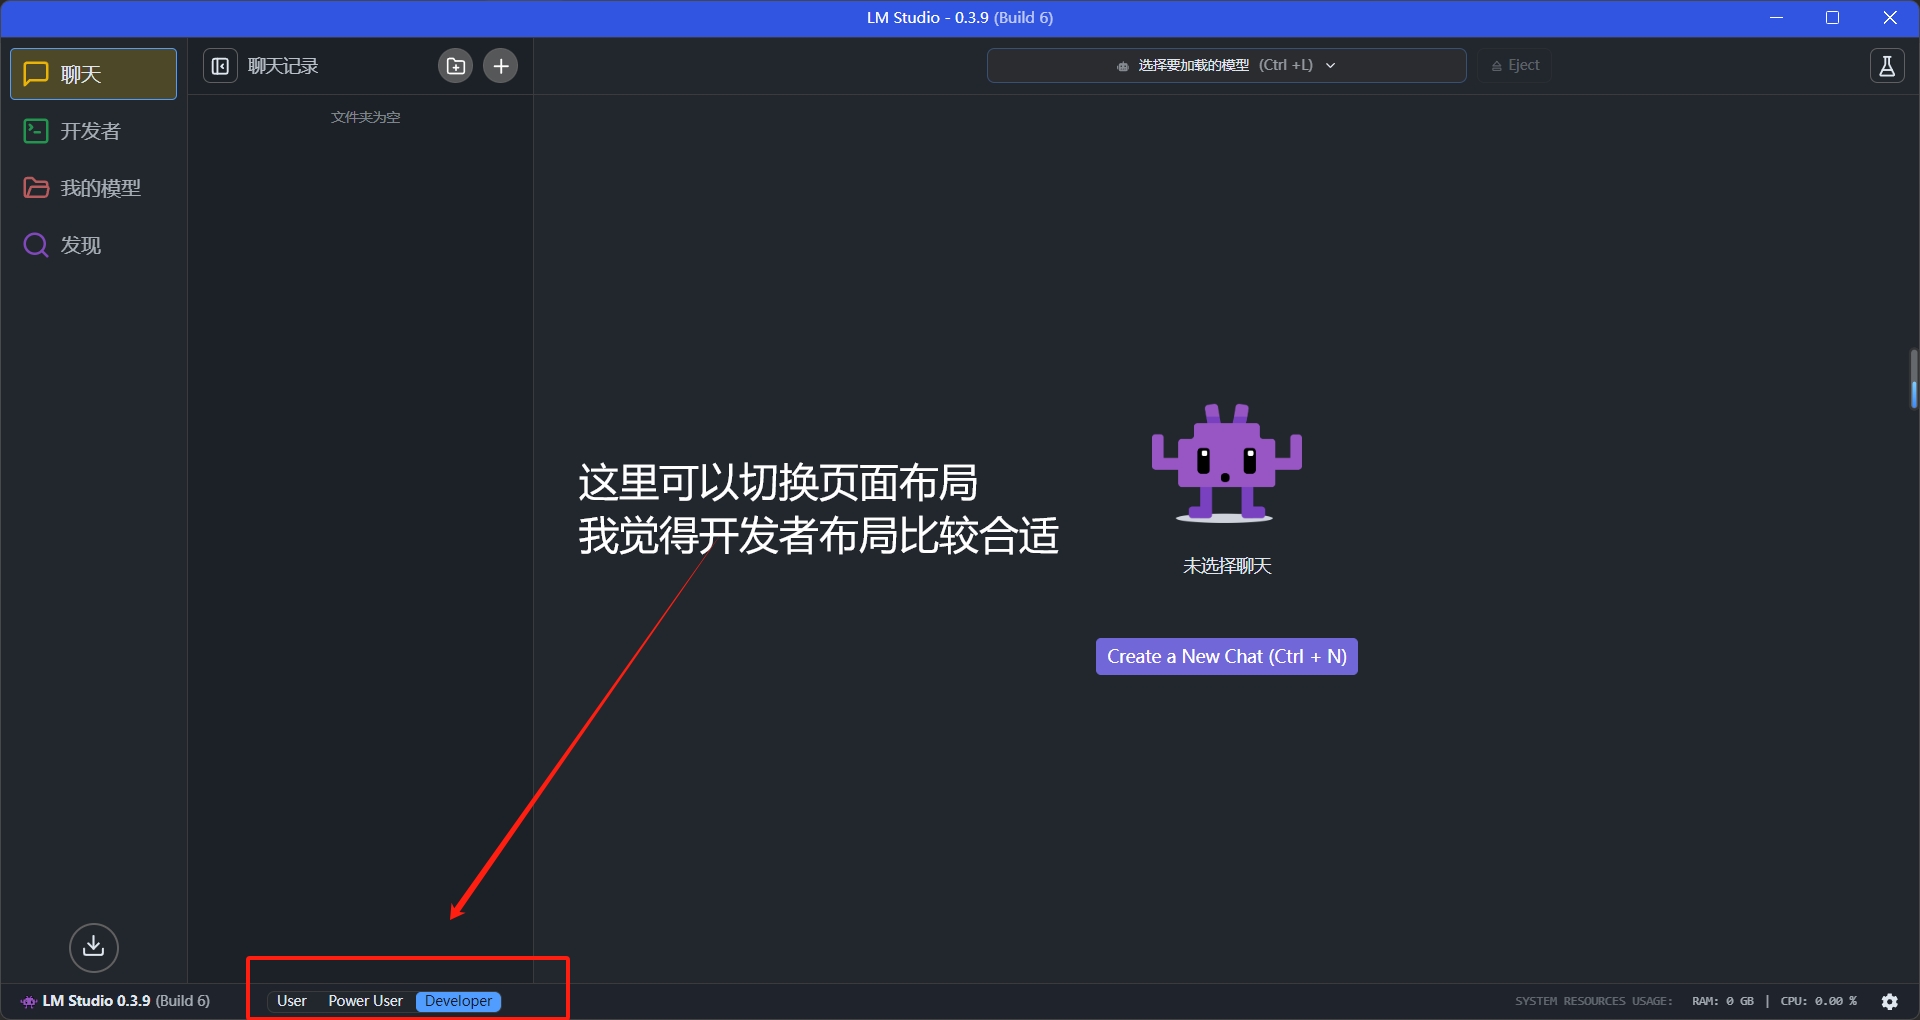Close the LM Studio window
The width and height of the screenshot is (1920, 1020).
[1890, 18]
